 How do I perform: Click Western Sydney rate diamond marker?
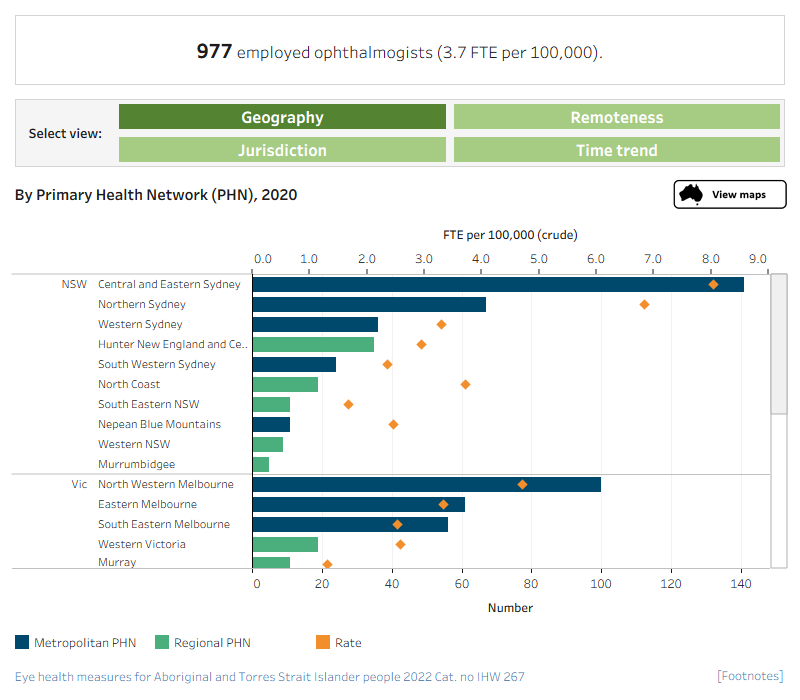(441, 324)
